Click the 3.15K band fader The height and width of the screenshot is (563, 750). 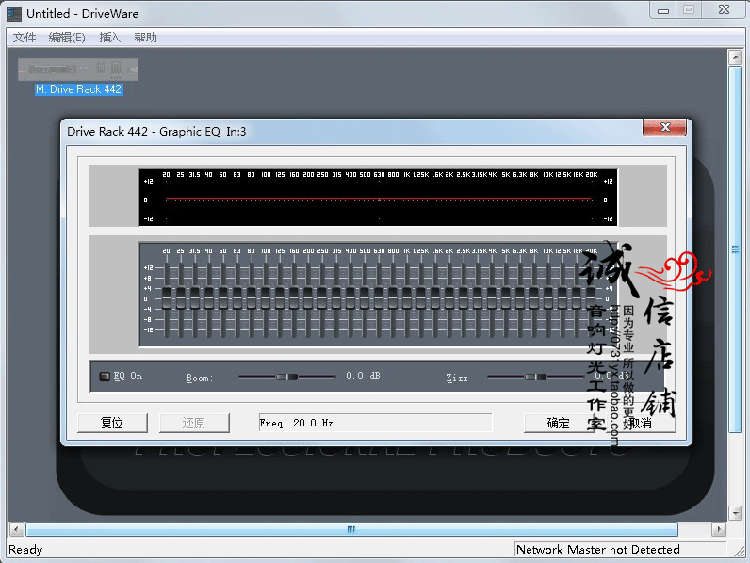[478, 298]
